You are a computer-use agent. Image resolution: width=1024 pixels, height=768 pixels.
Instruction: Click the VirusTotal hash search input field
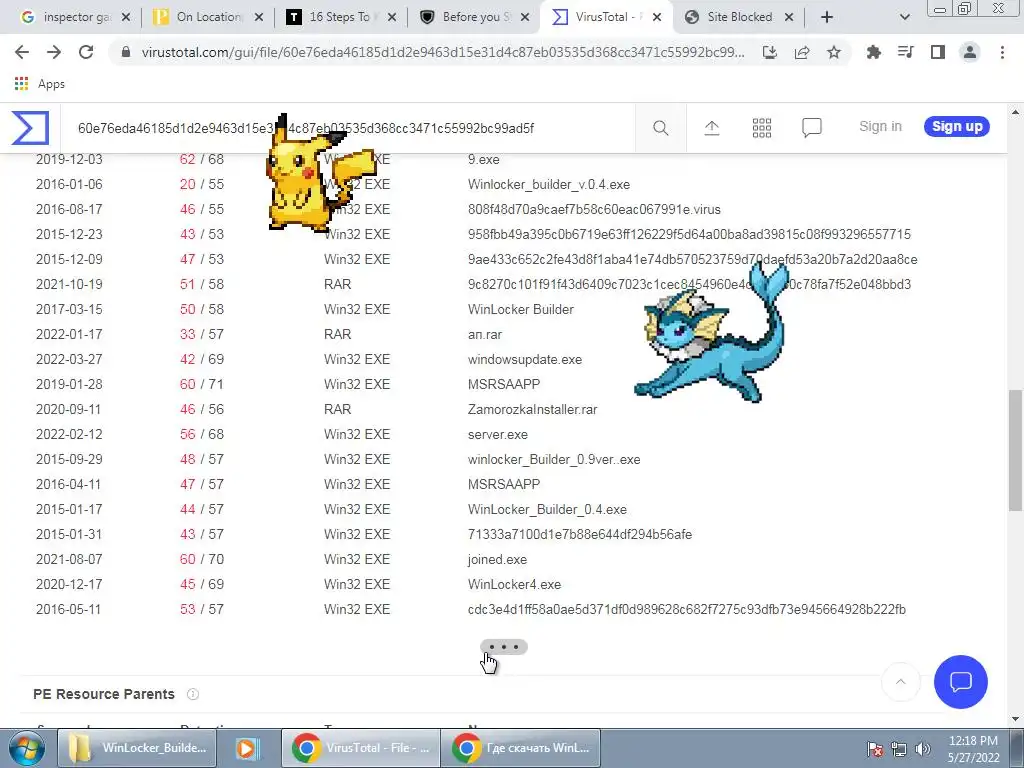click(x=349, y=128)
